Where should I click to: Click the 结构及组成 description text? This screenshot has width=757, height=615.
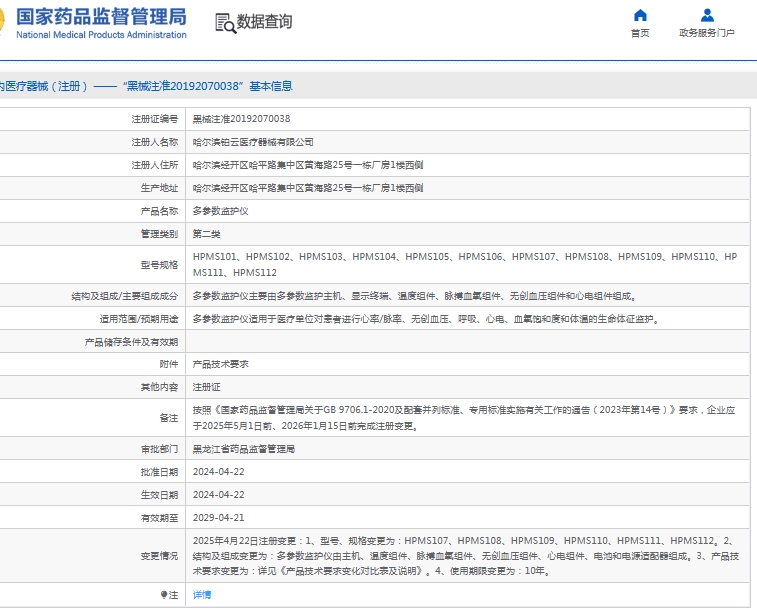pyautogui.click(x=415, y=296)
